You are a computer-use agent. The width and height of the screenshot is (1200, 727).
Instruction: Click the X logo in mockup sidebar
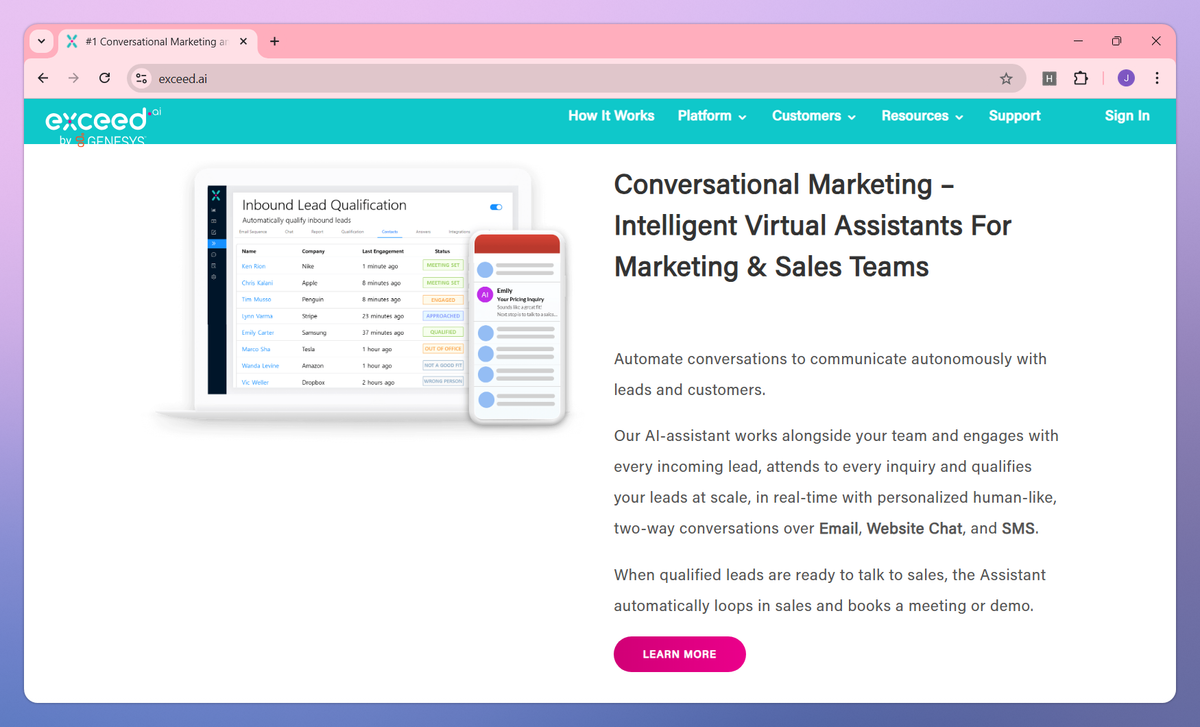(216, 196)
